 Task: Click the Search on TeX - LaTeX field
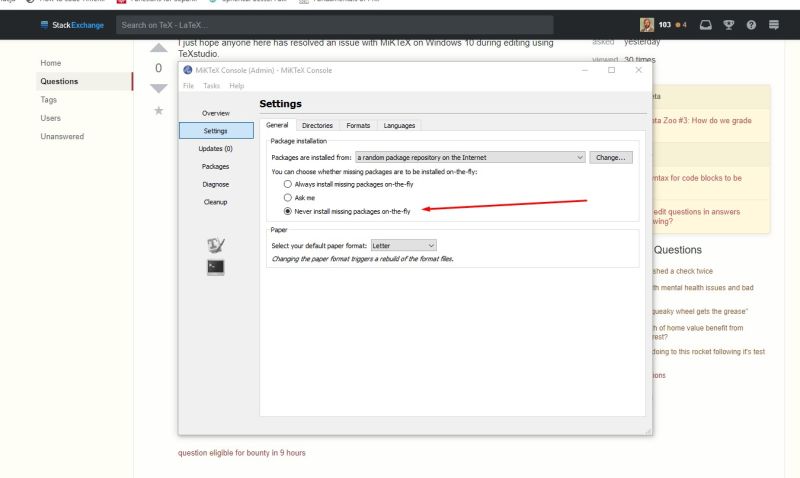(x=335, y=24)
